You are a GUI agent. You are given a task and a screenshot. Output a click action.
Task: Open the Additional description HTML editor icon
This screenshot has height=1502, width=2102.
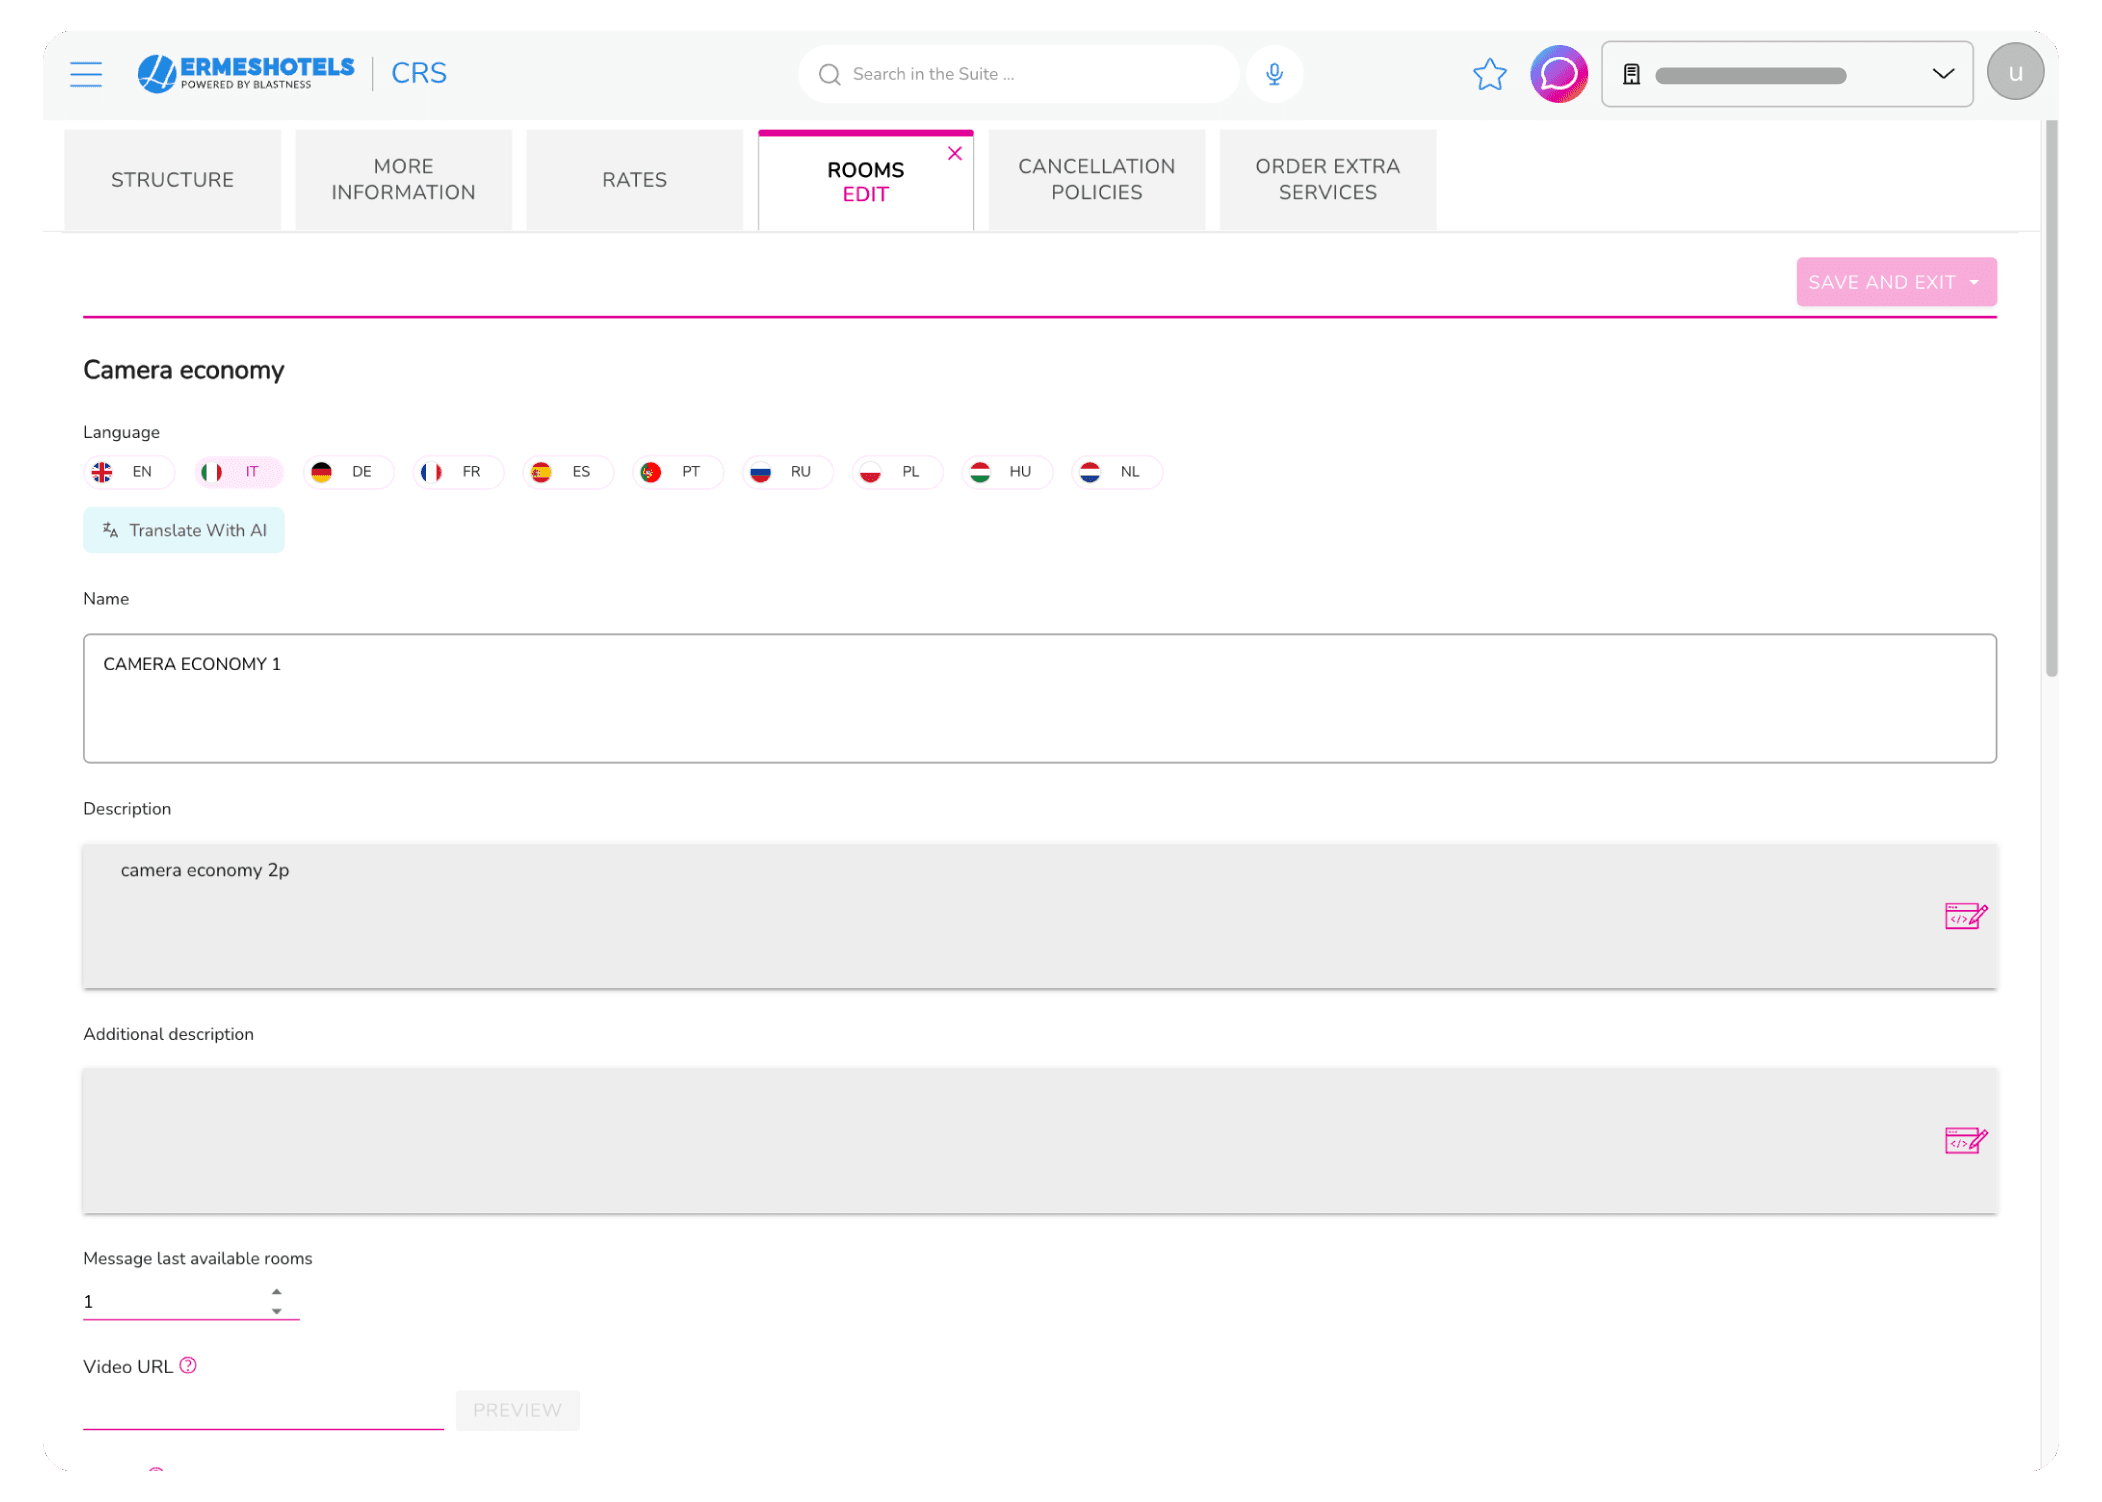(1965, 1140)
